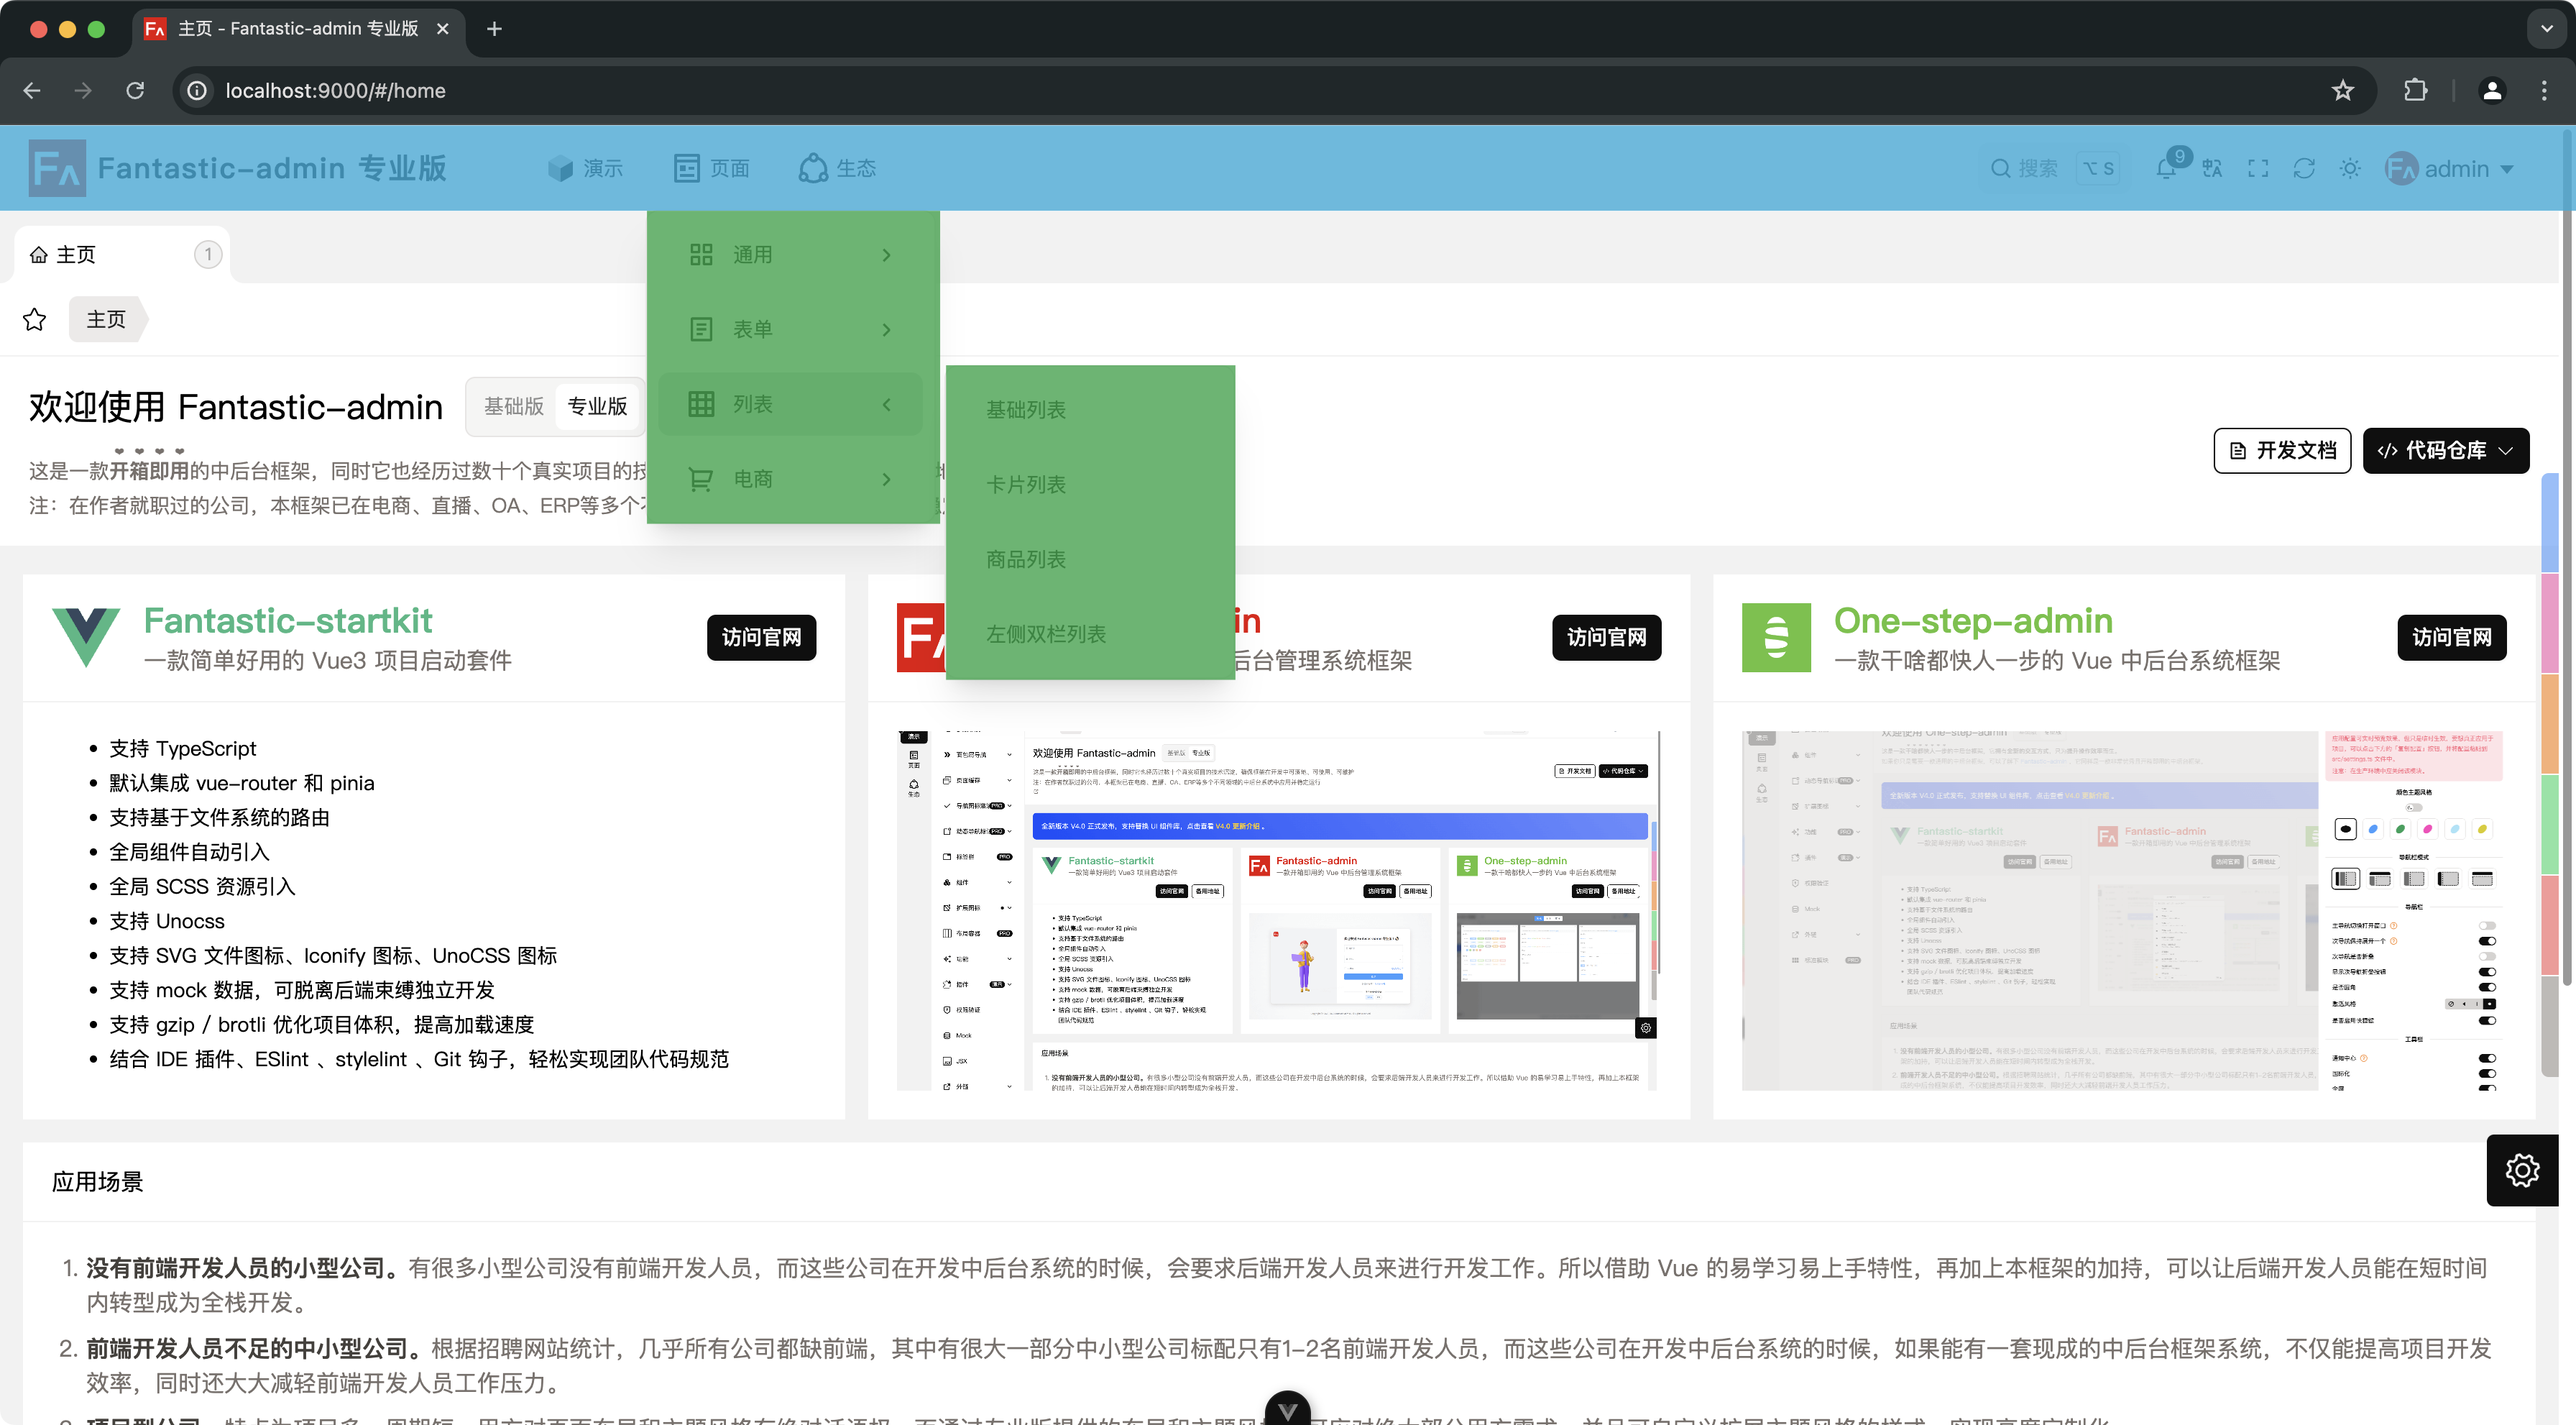Toggle light/dark mode sun icon
The width and height of the screenshot is (2576, 1425).
[2350, 169]
